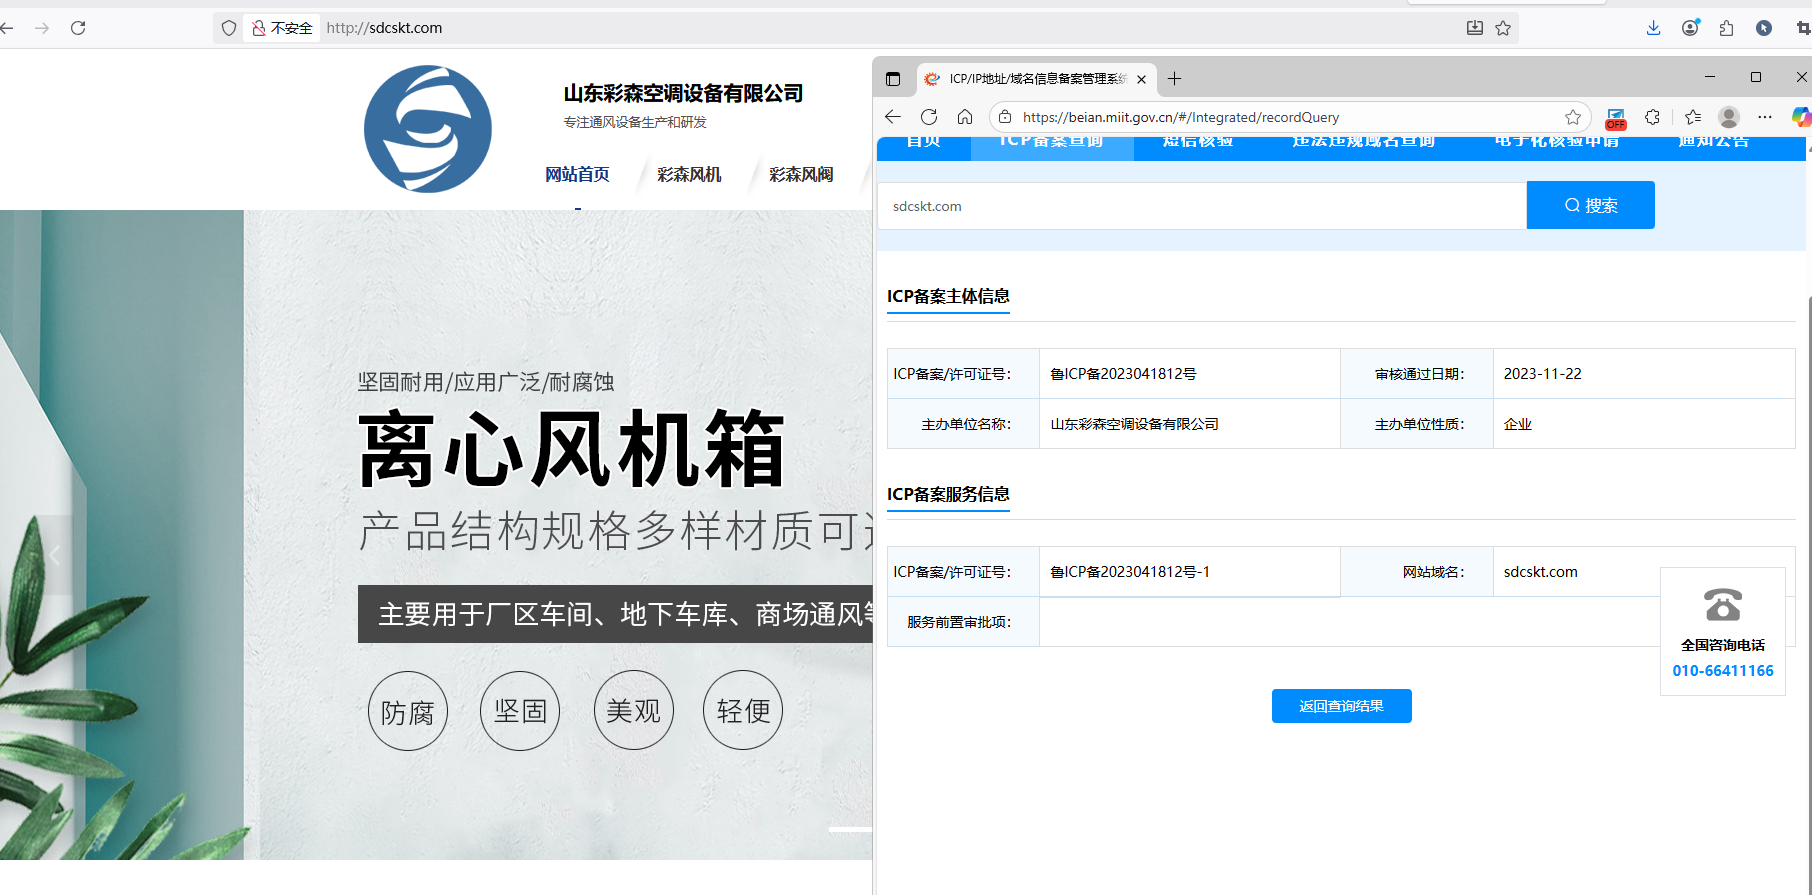Click the previous-slide arrow on the banner

pos(55,555)
